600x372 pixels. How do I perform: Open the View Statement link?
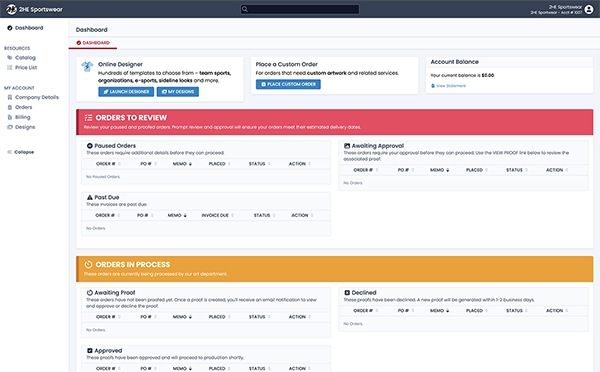coord(451,86)
